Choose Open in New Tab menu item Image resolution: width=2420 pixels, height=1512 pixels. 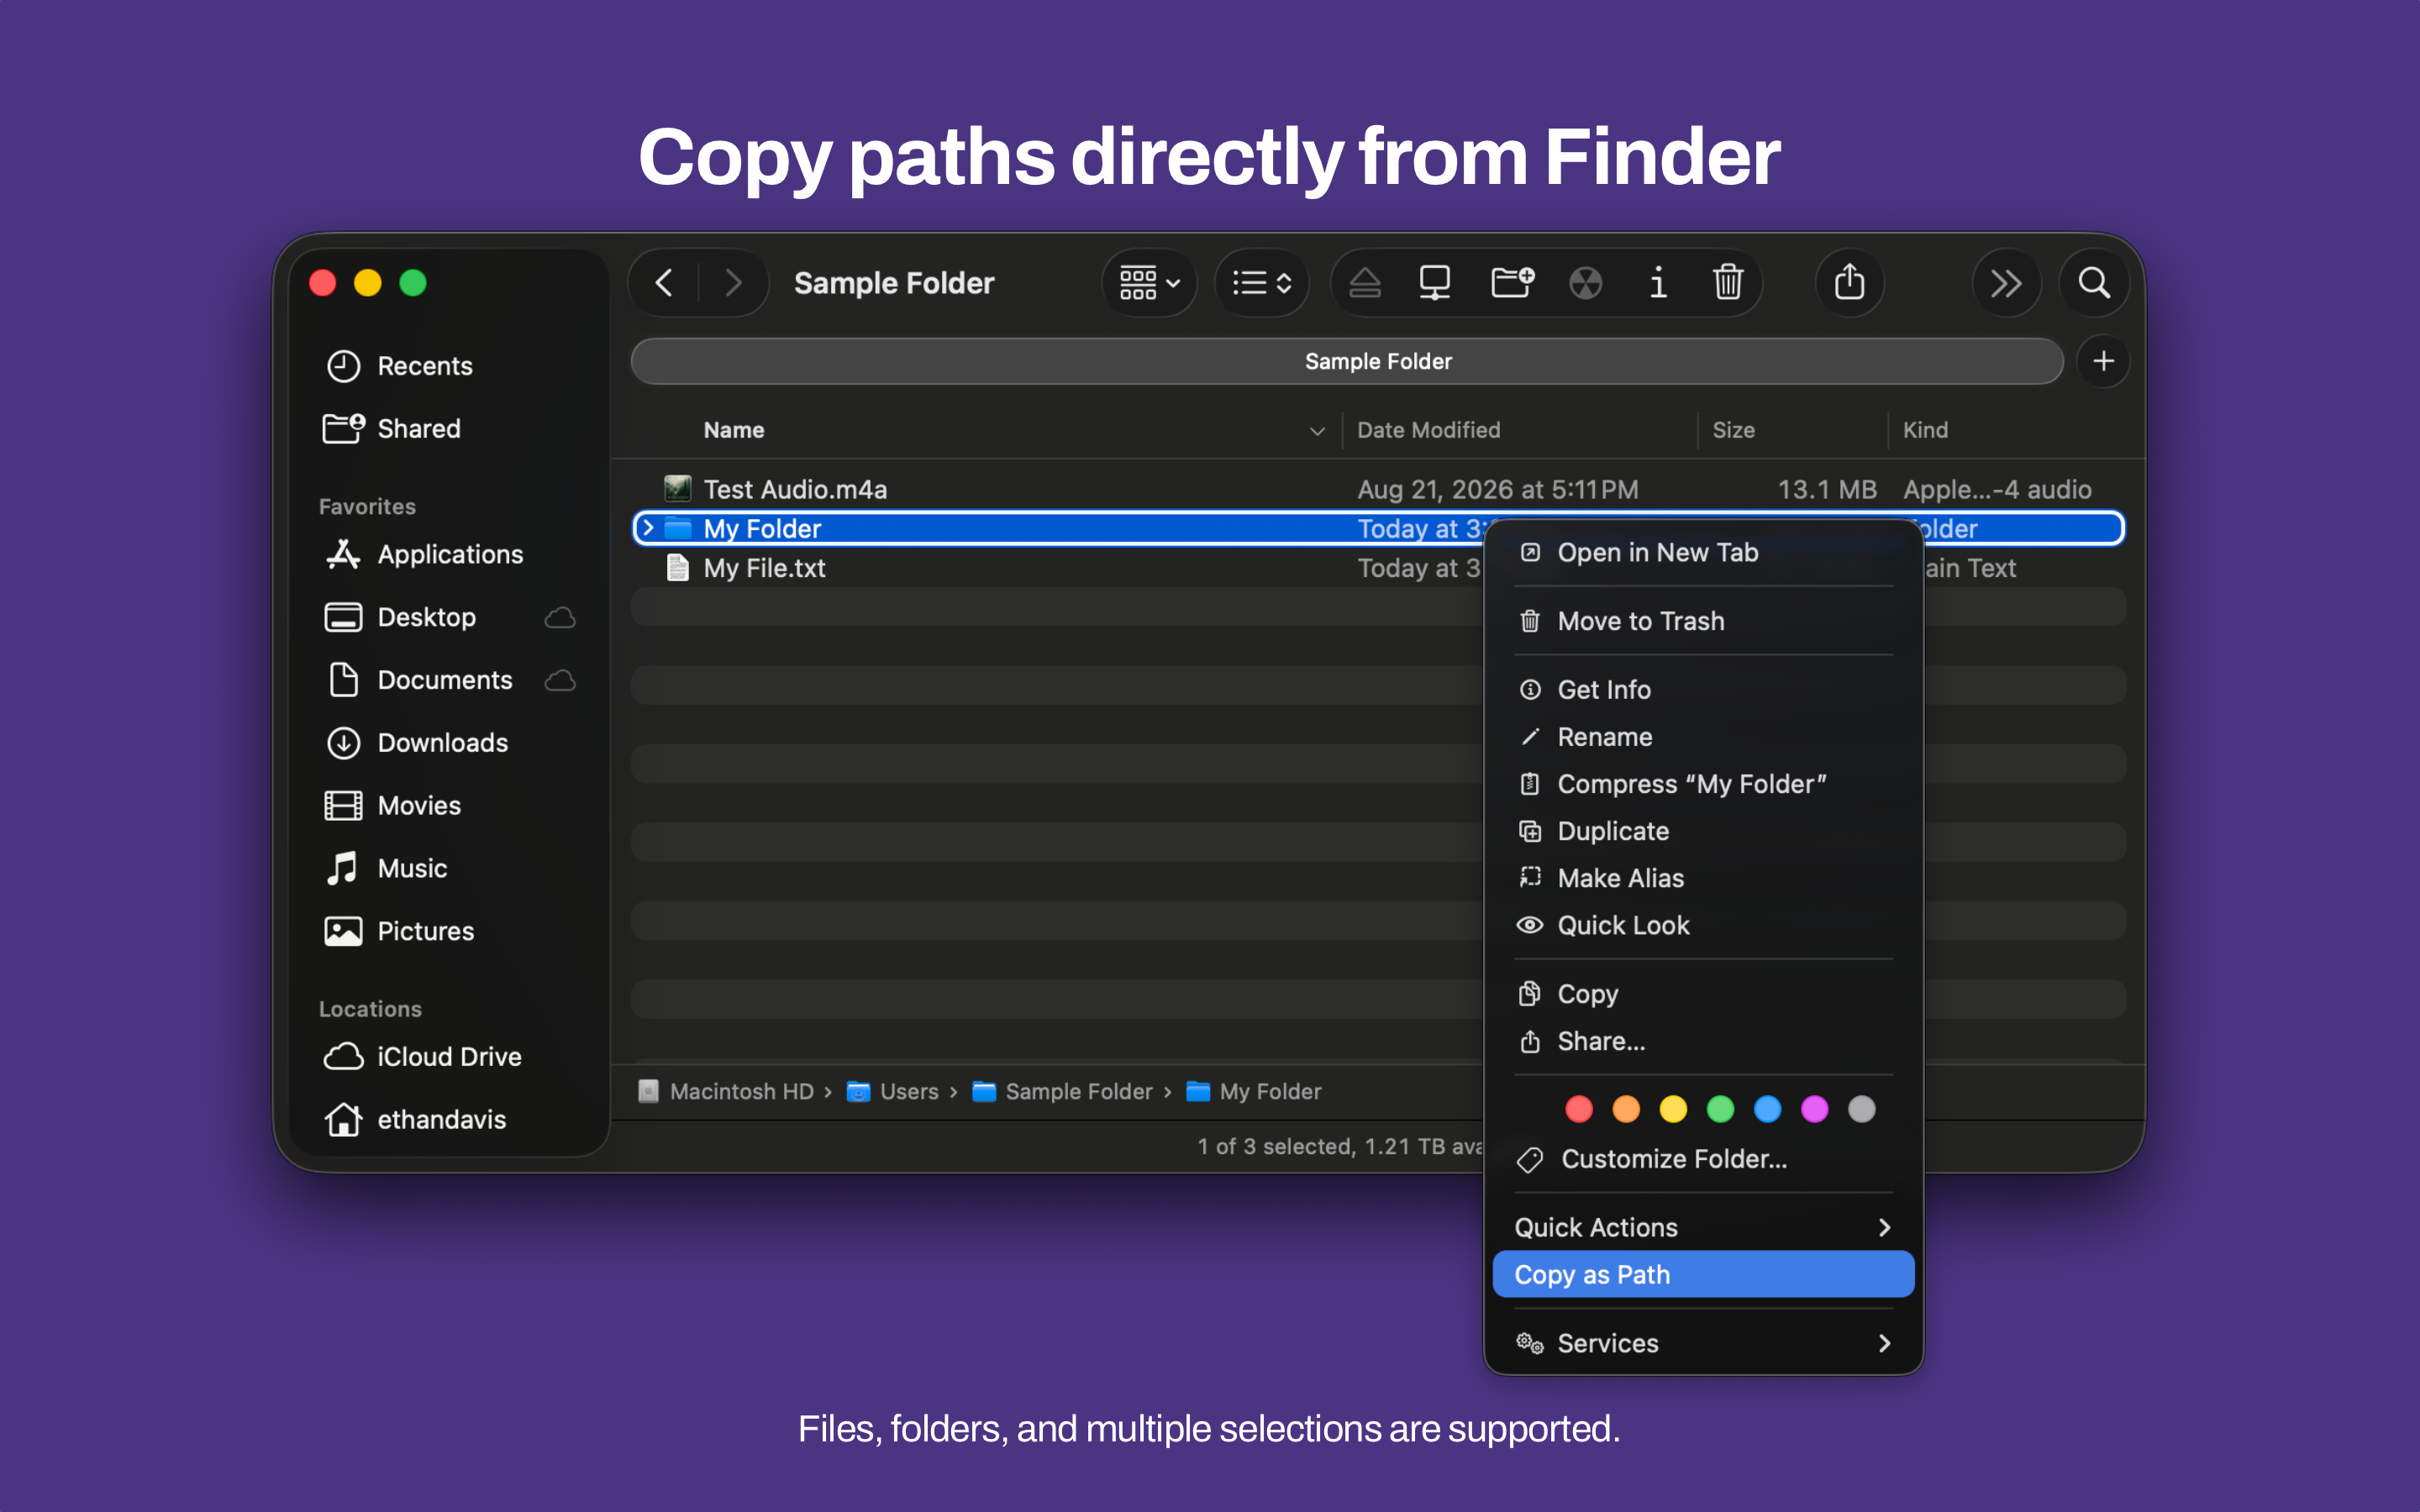(1703, 552)
